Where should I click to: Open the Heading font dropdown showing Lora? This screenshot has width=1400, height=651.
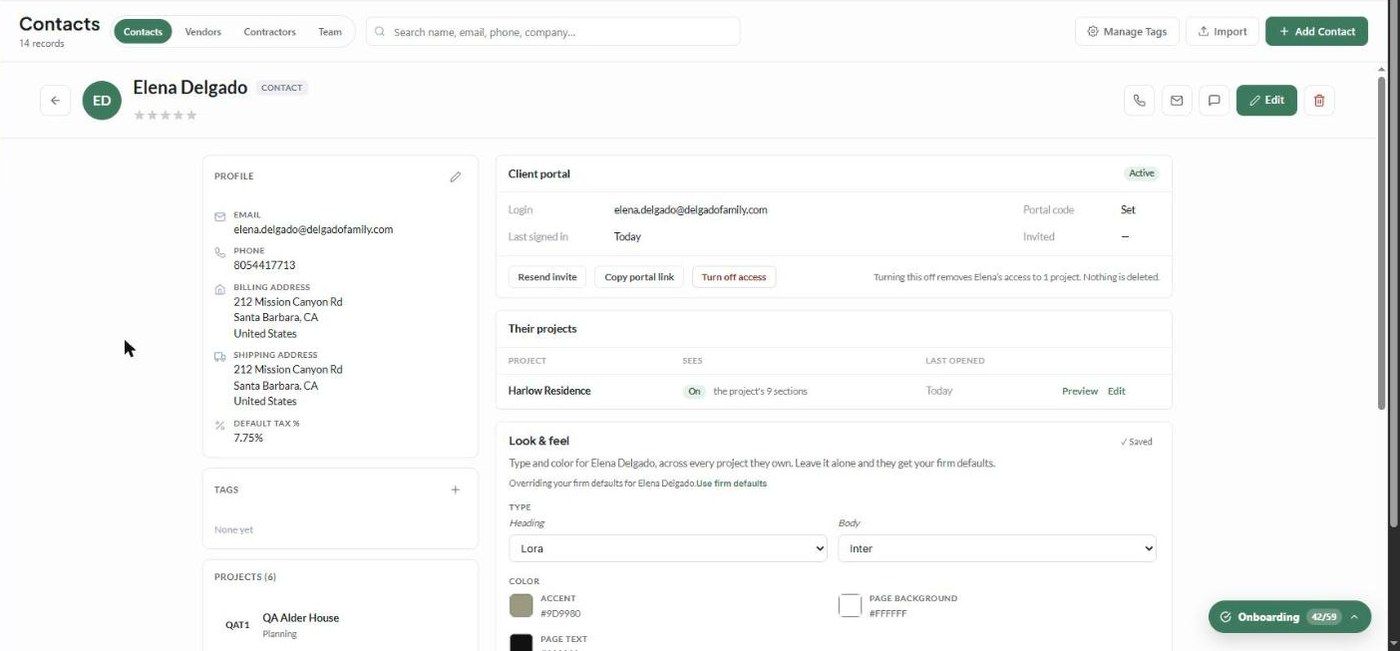click(668, 548)
